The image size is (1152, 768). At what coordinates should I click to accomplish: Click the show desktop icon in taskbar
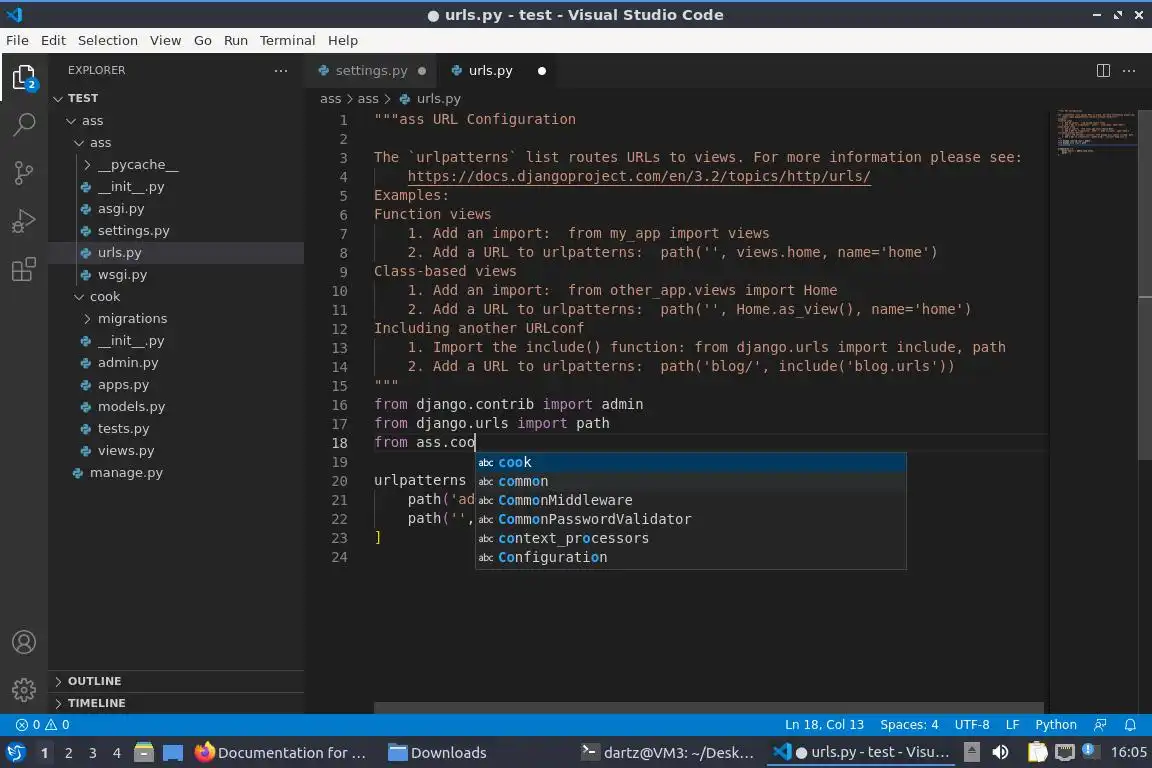[173, 753]
